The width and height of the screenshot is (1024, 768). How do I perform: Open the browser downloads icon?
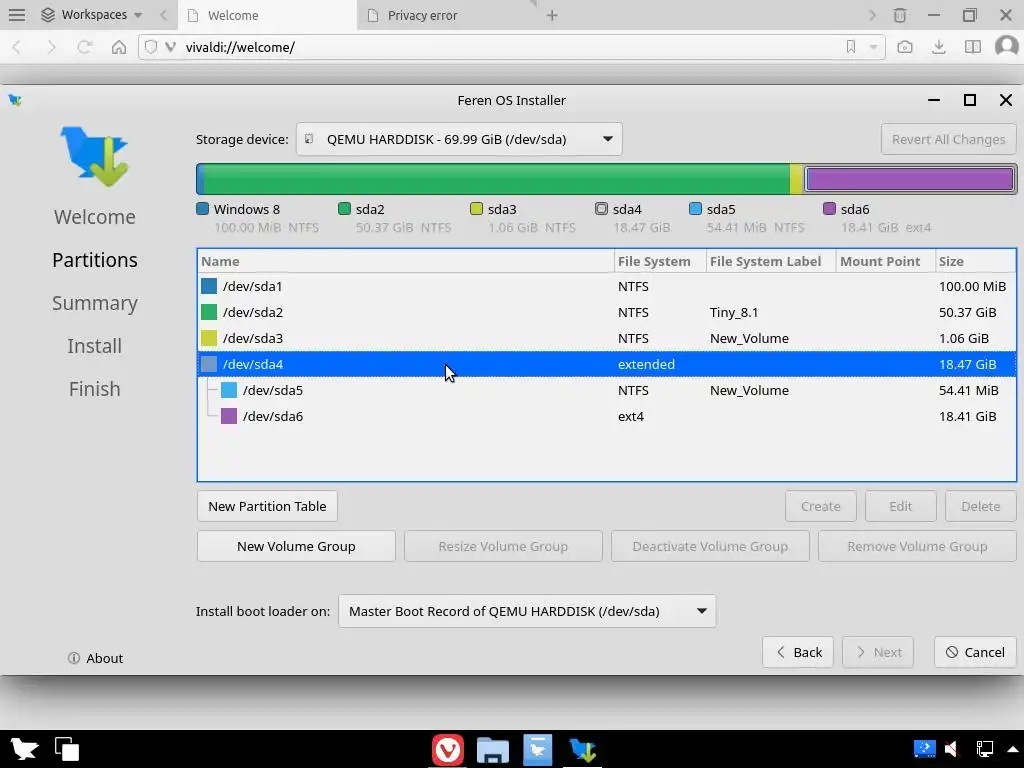[x=938, y=47]
